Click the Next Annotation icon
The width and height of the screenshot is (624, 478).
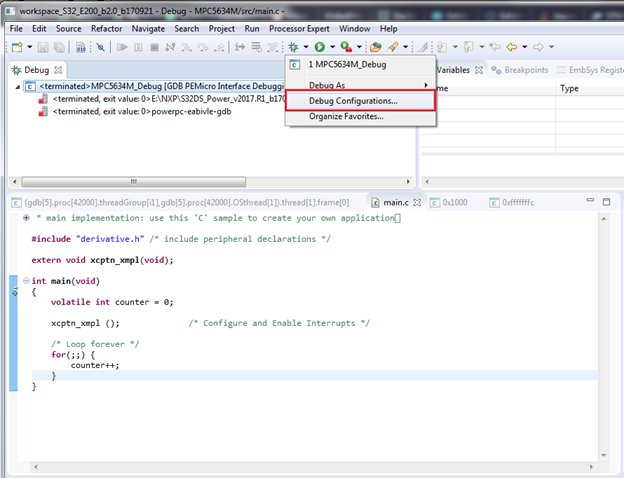442,47
